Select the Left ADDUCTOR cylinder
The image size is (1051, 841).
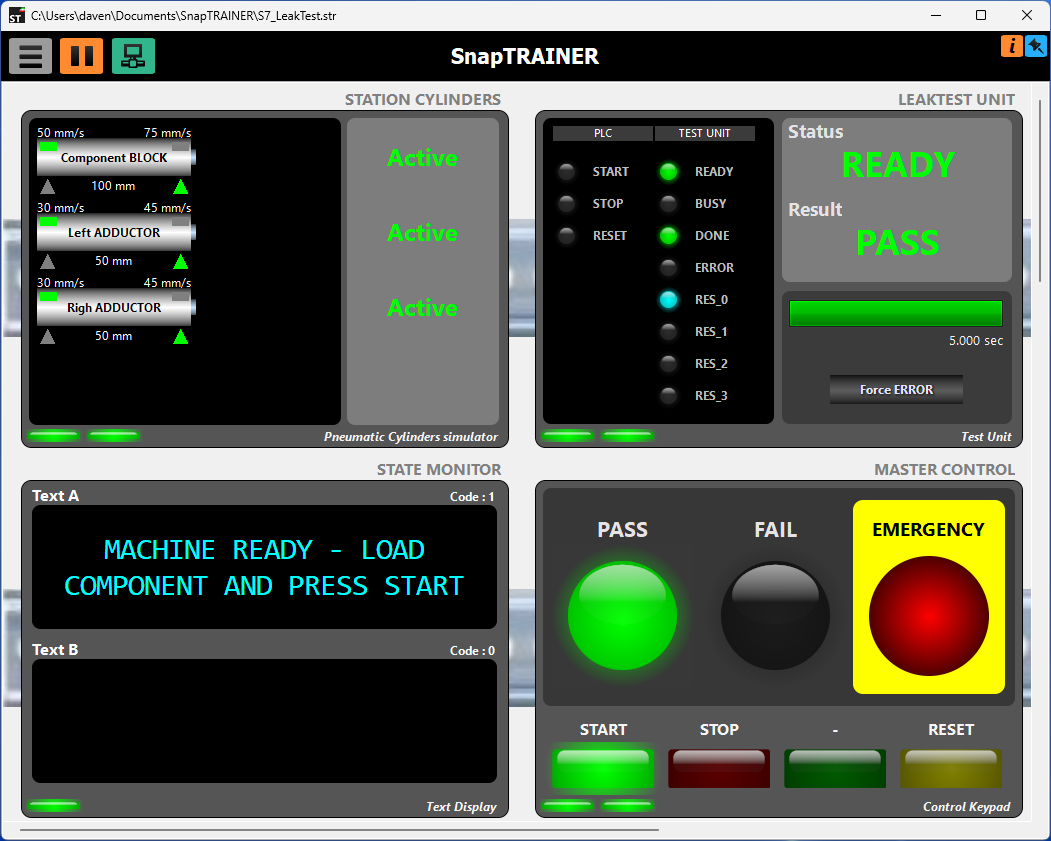tap(115, 233)
